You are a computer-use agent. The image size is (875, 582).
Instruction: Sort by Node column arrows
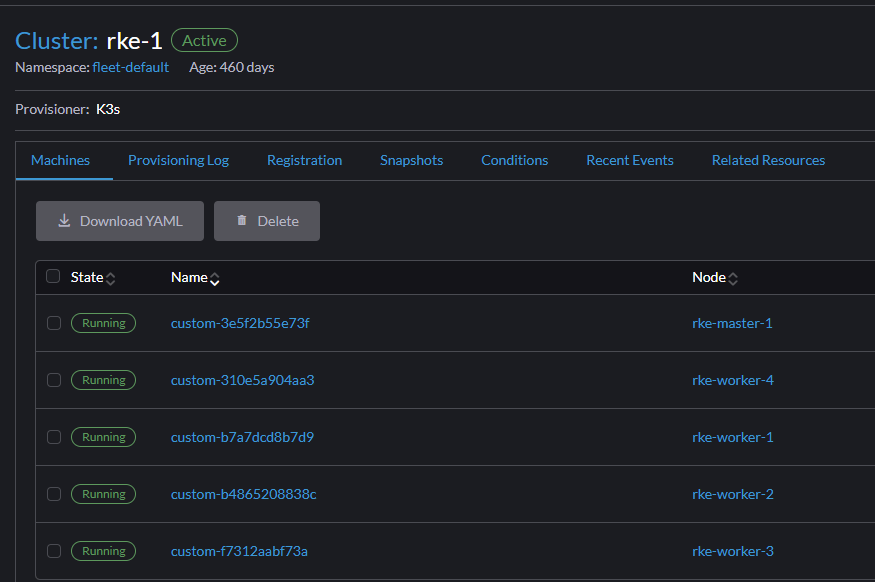coord(733,278)
